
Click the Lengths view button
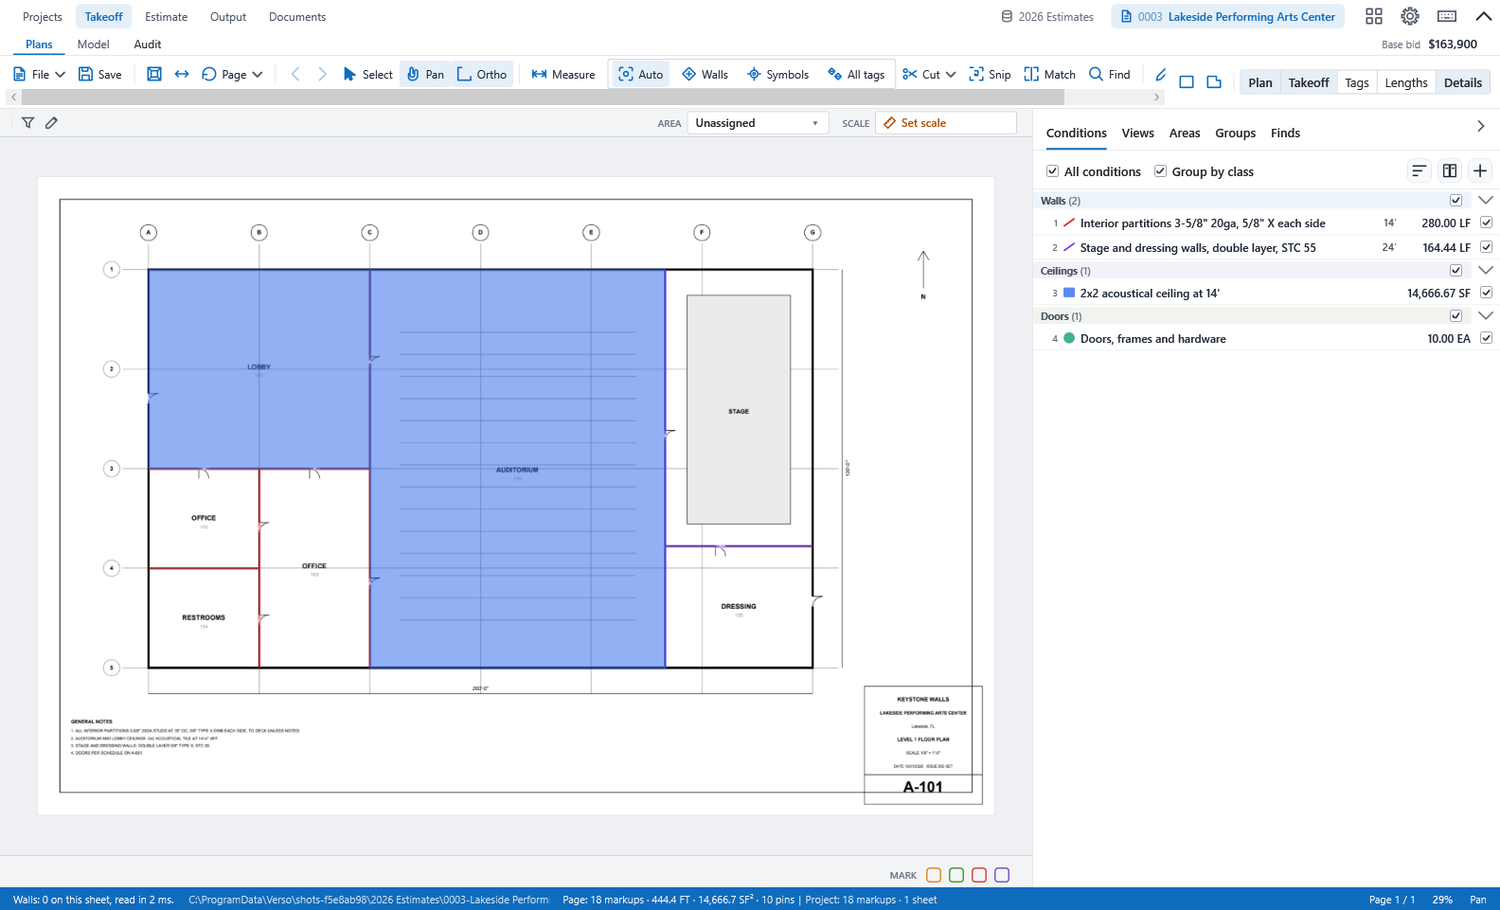[1406, 83]
